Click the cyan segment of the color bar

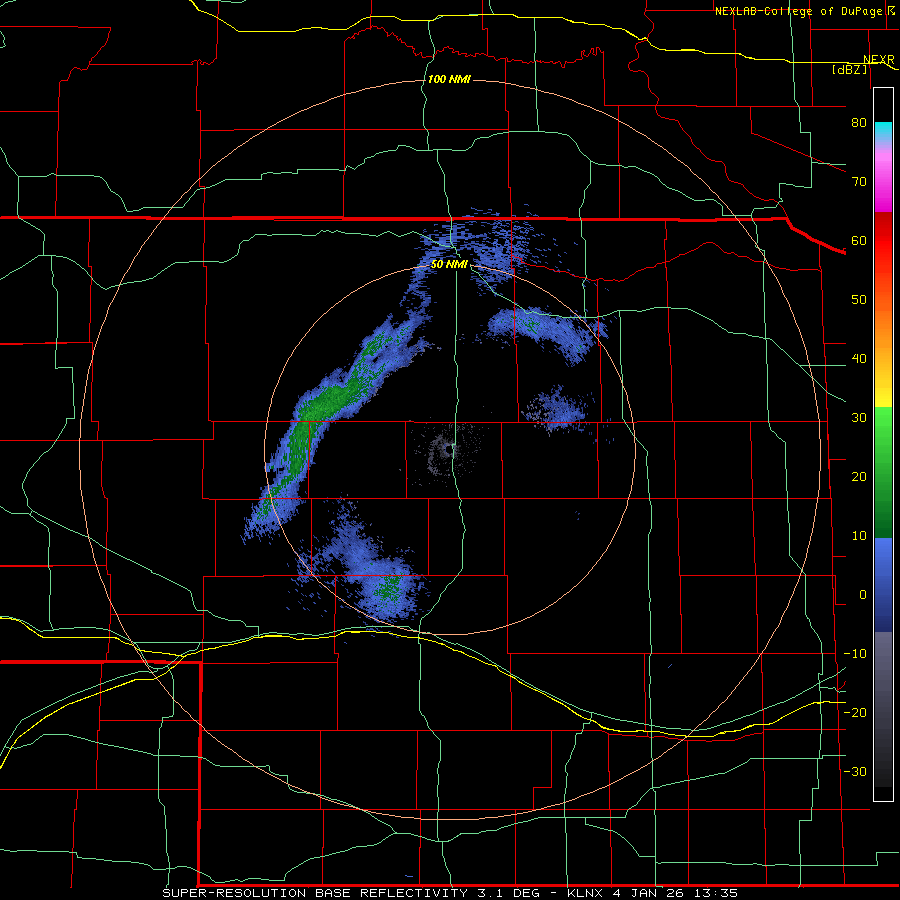click(x=883, y=132)
